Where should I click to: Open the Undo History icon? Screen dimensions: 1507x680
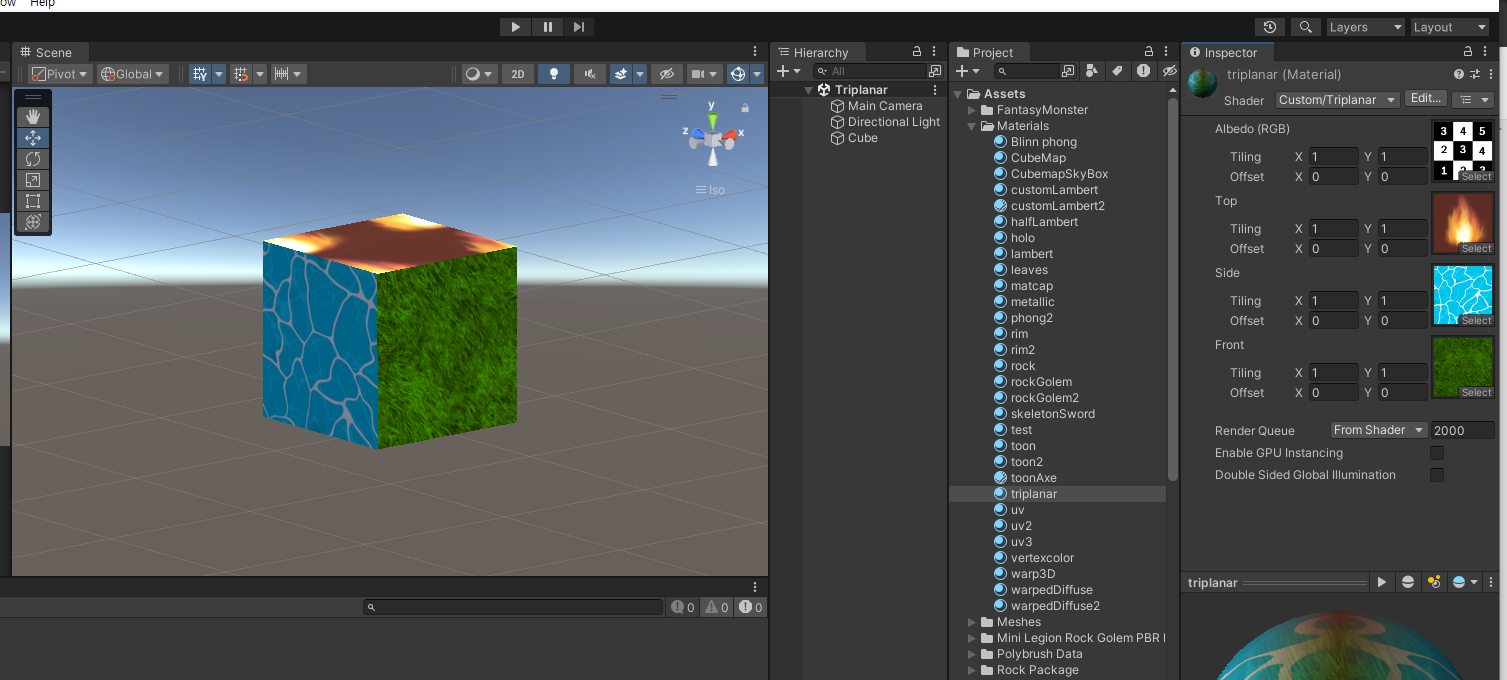[1270, 27]
